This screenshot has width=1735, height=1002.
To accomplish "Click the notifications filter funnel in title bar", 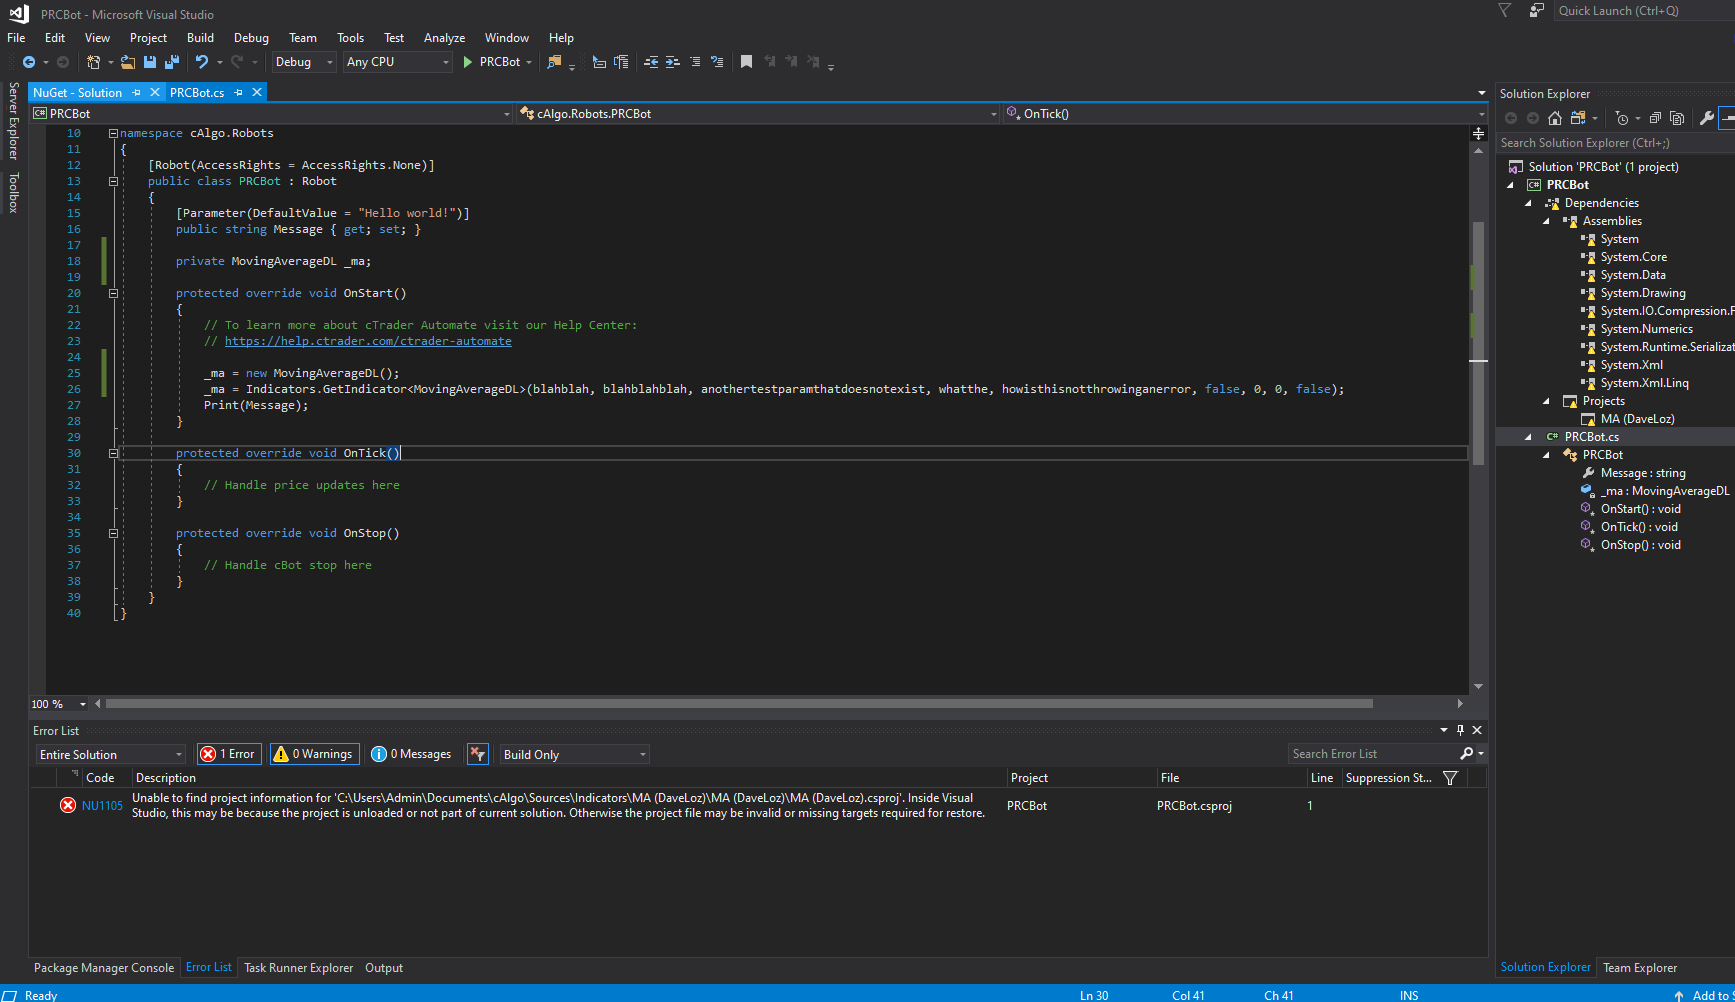I will coord(1504,11).
